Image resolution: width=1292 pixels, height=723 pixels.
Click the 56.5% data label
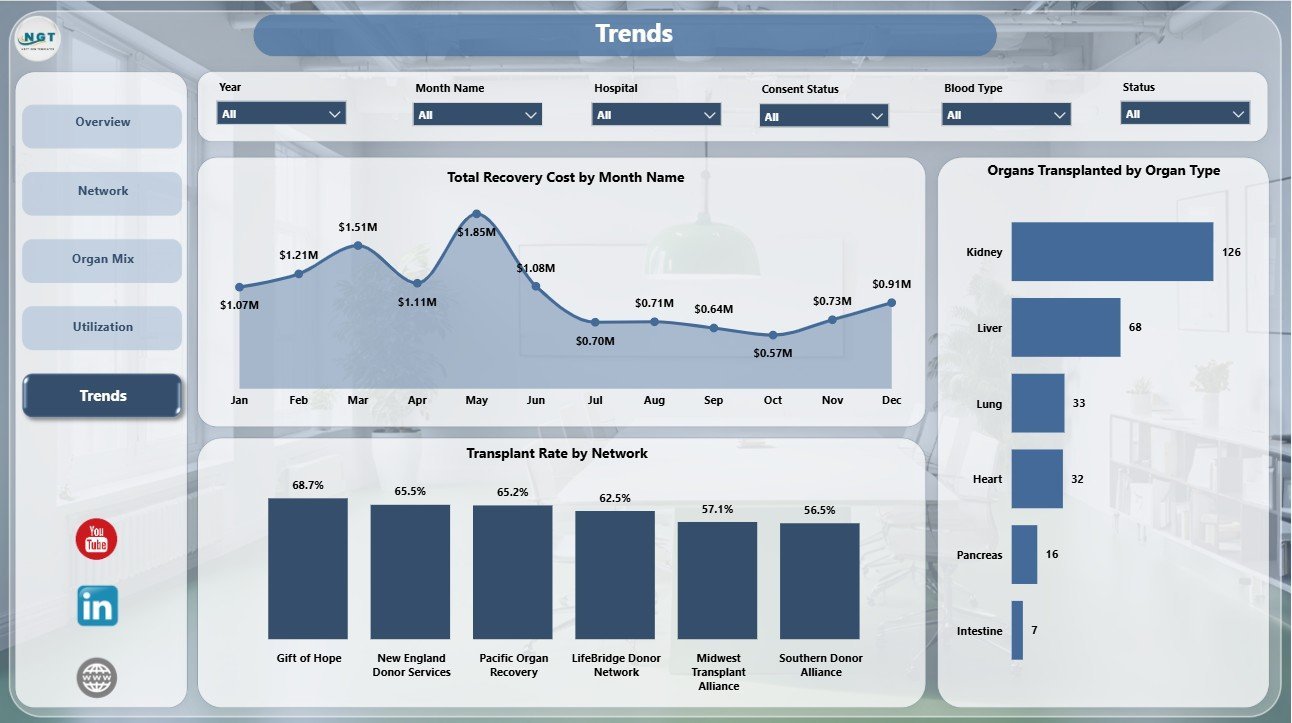(x=820, y=510)
